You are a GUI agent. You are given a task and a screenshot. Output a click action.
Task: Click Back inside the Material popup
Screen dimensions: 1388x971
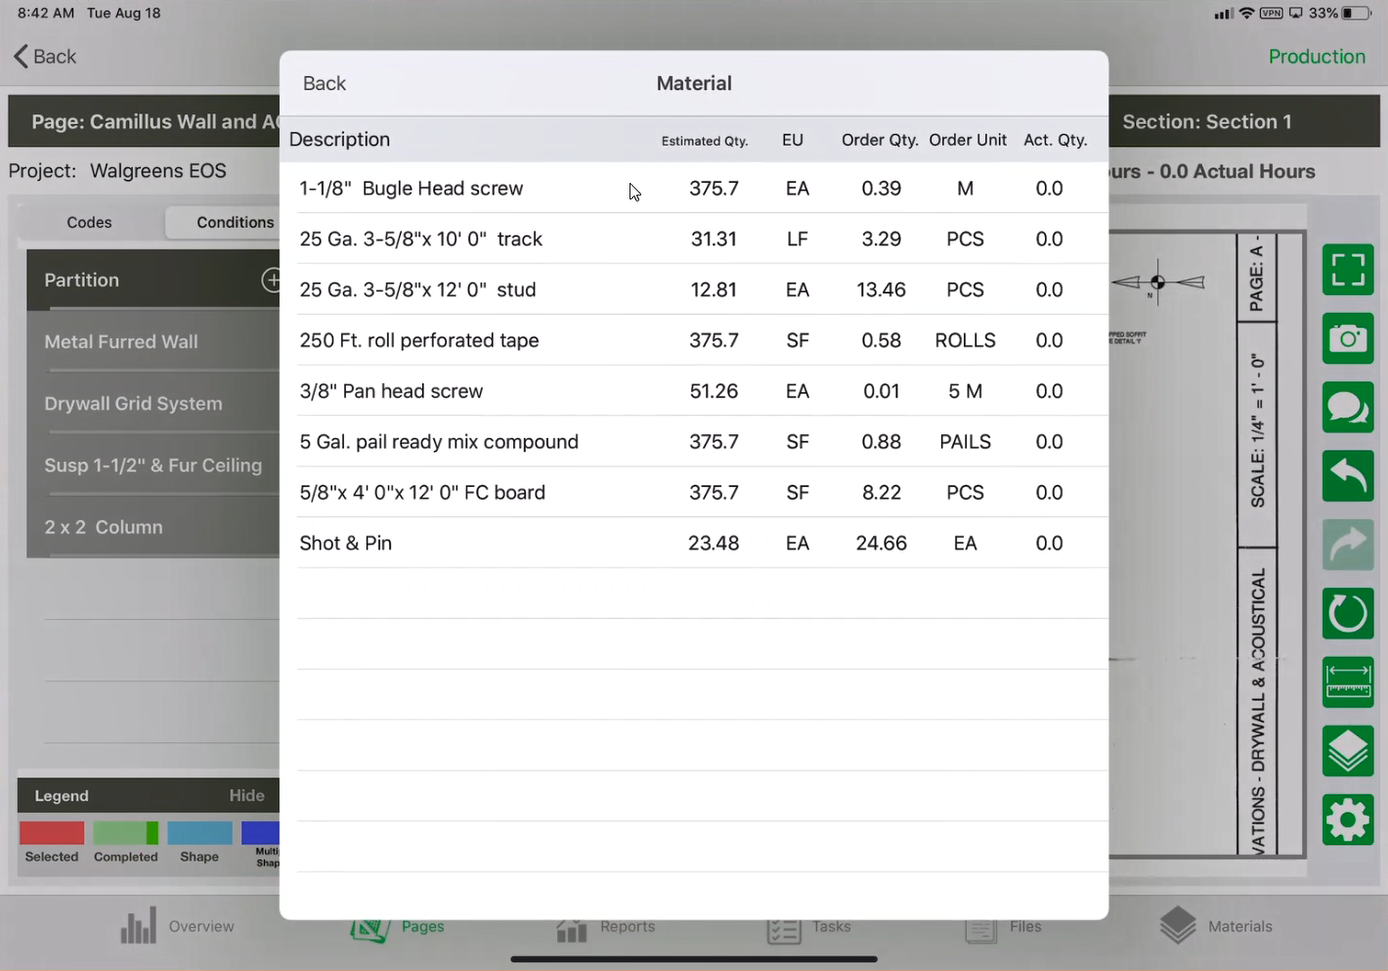pyautogui.click(x=324, y=83)
